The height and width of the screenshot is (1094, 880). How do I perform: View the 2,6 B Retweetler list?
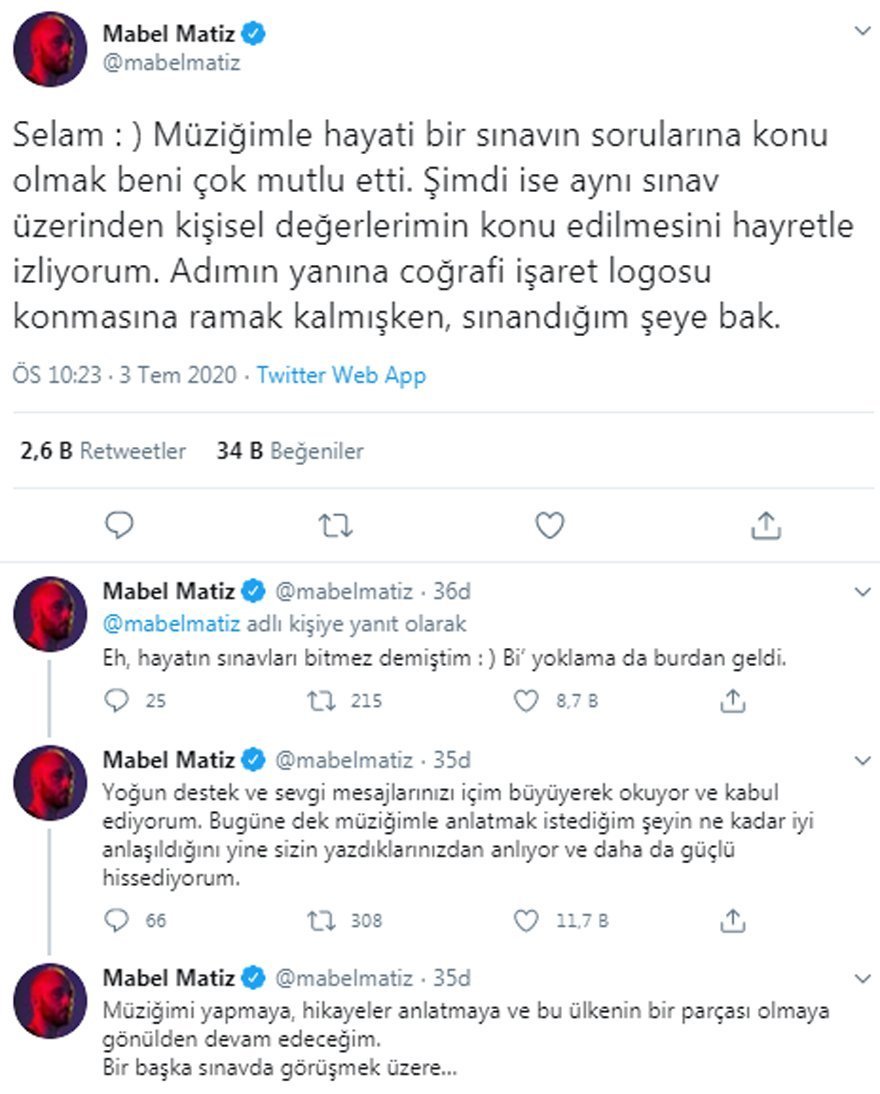tap(103, 451)
